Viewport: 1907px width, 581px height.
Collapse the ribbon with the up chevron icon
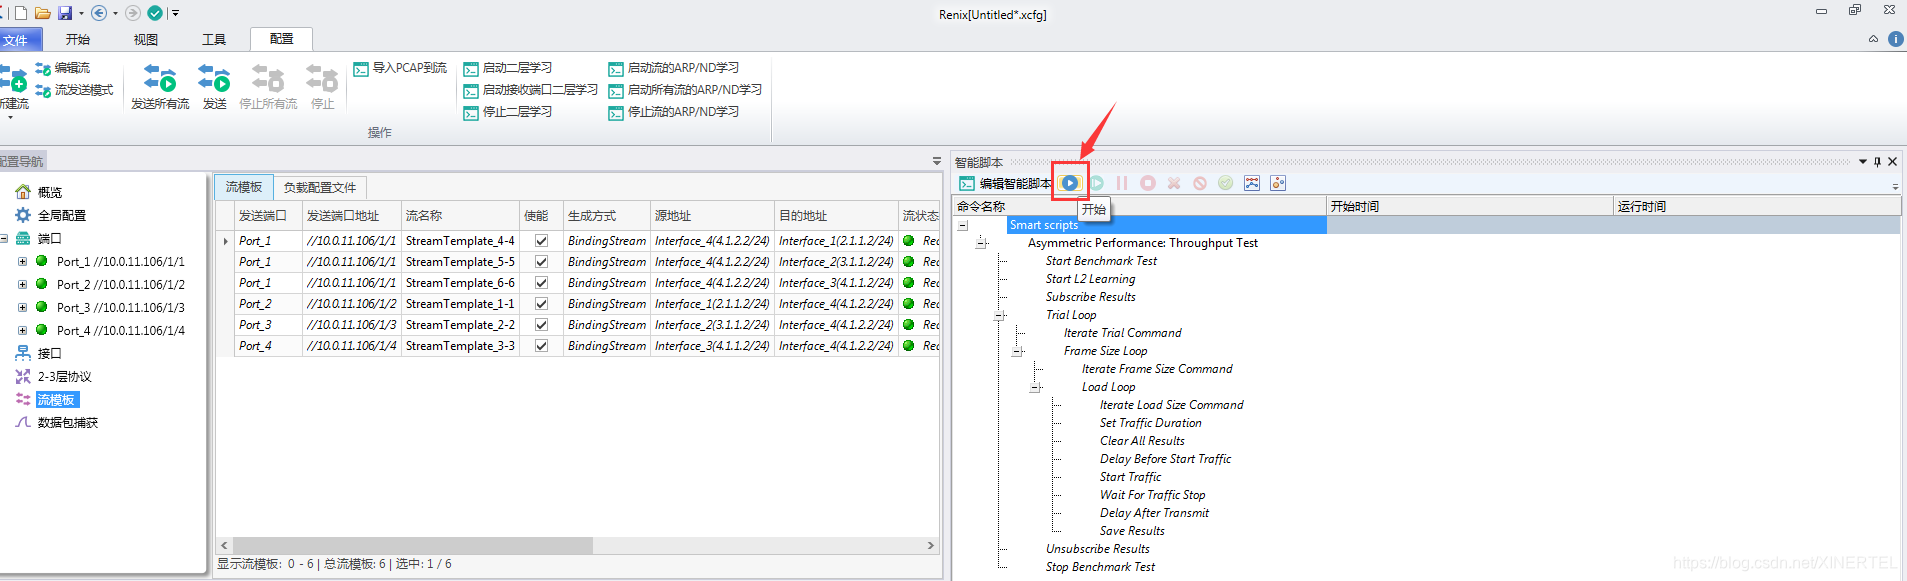point(1873,39)
